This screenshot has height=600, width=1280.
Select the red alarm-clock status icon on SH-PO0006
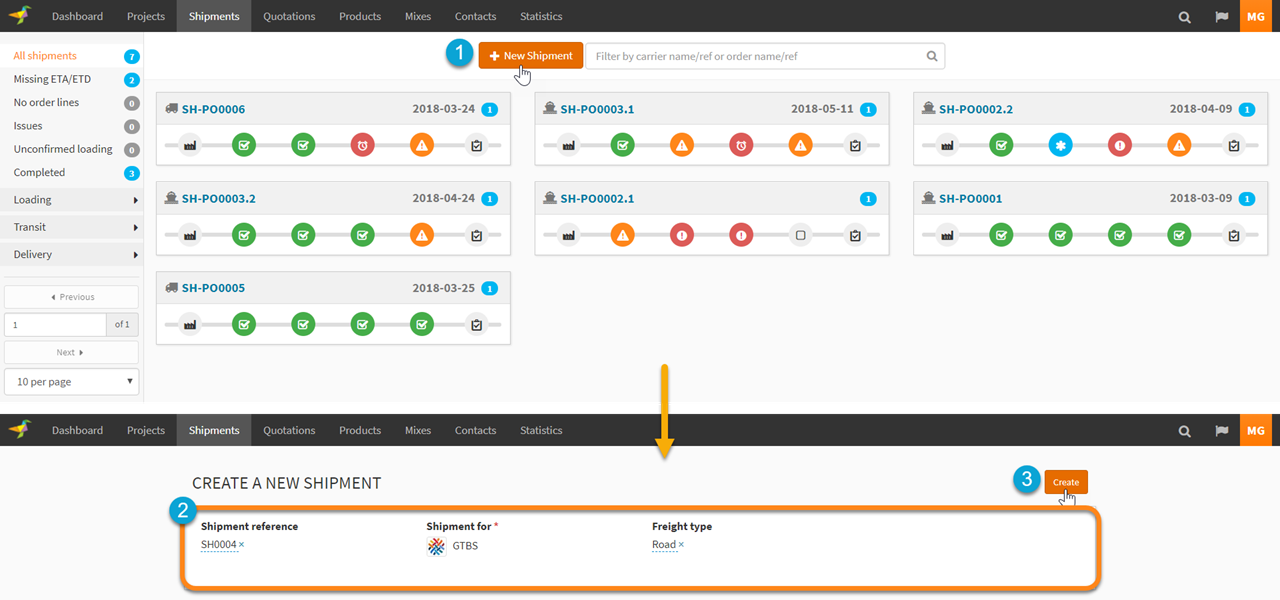pos(362,145)
